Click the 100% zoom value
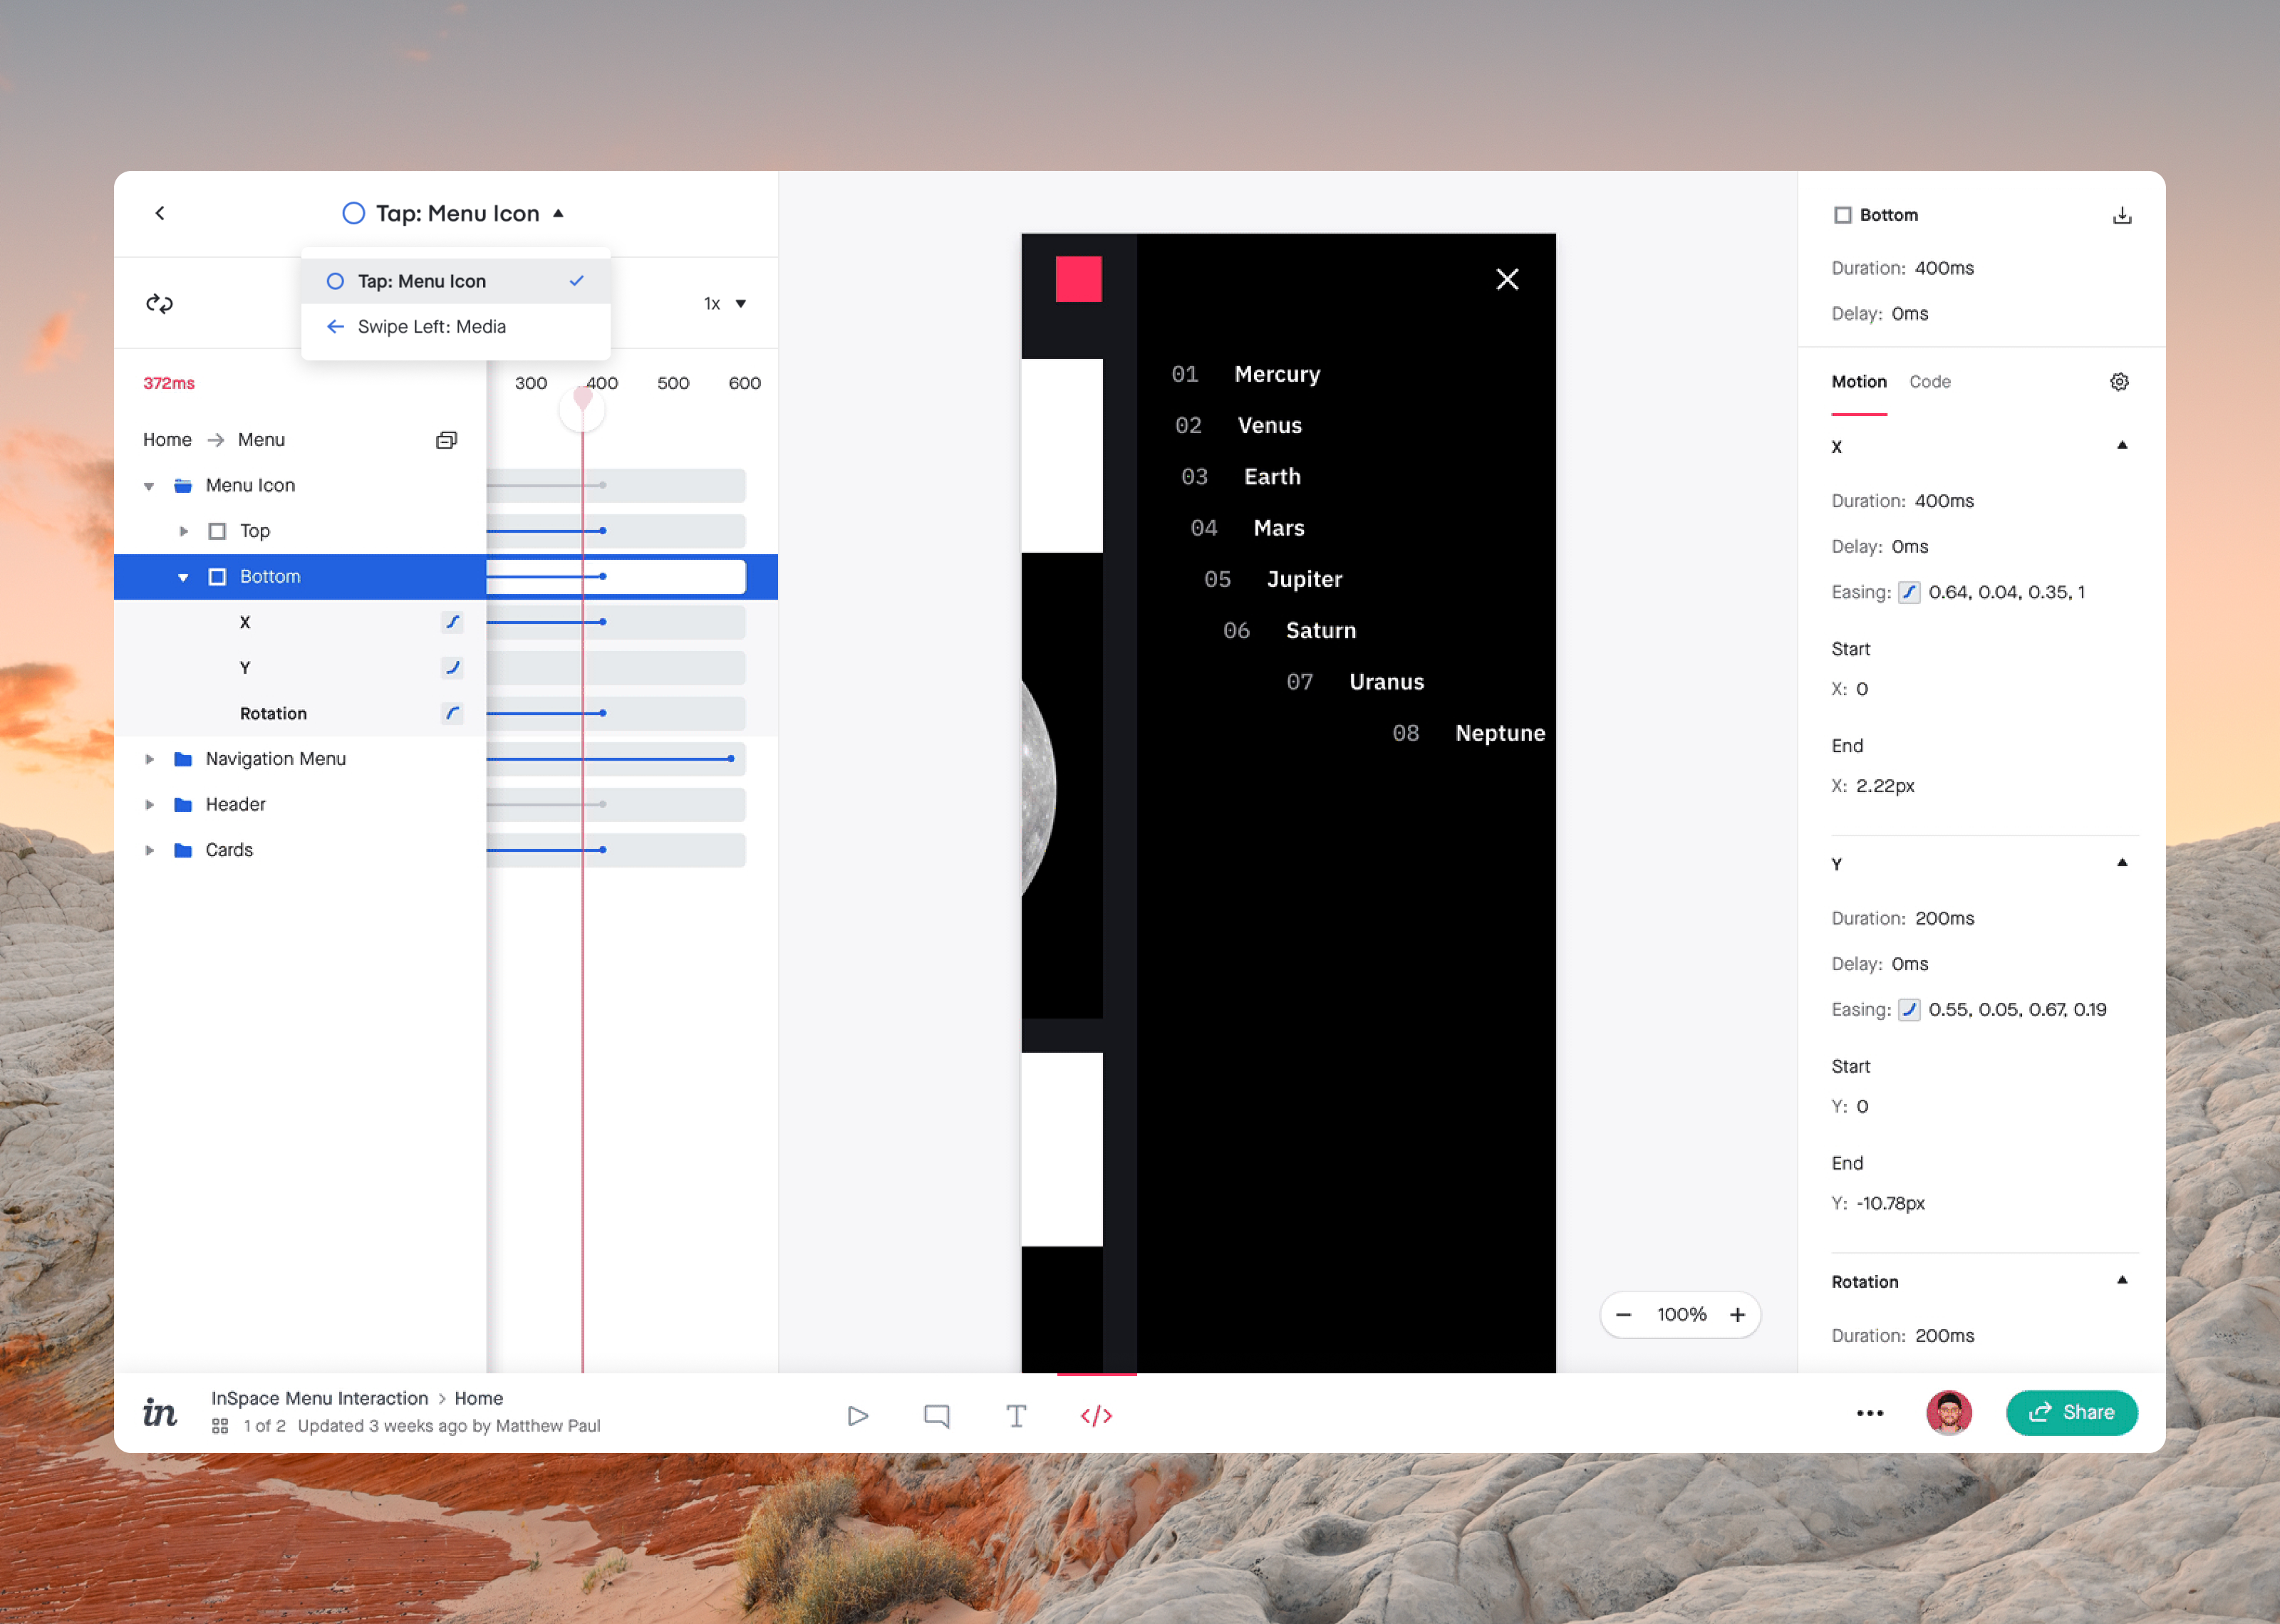Image resolution: width=2280 pixels, height=1624 pixels. (x=1681, y=1314)
